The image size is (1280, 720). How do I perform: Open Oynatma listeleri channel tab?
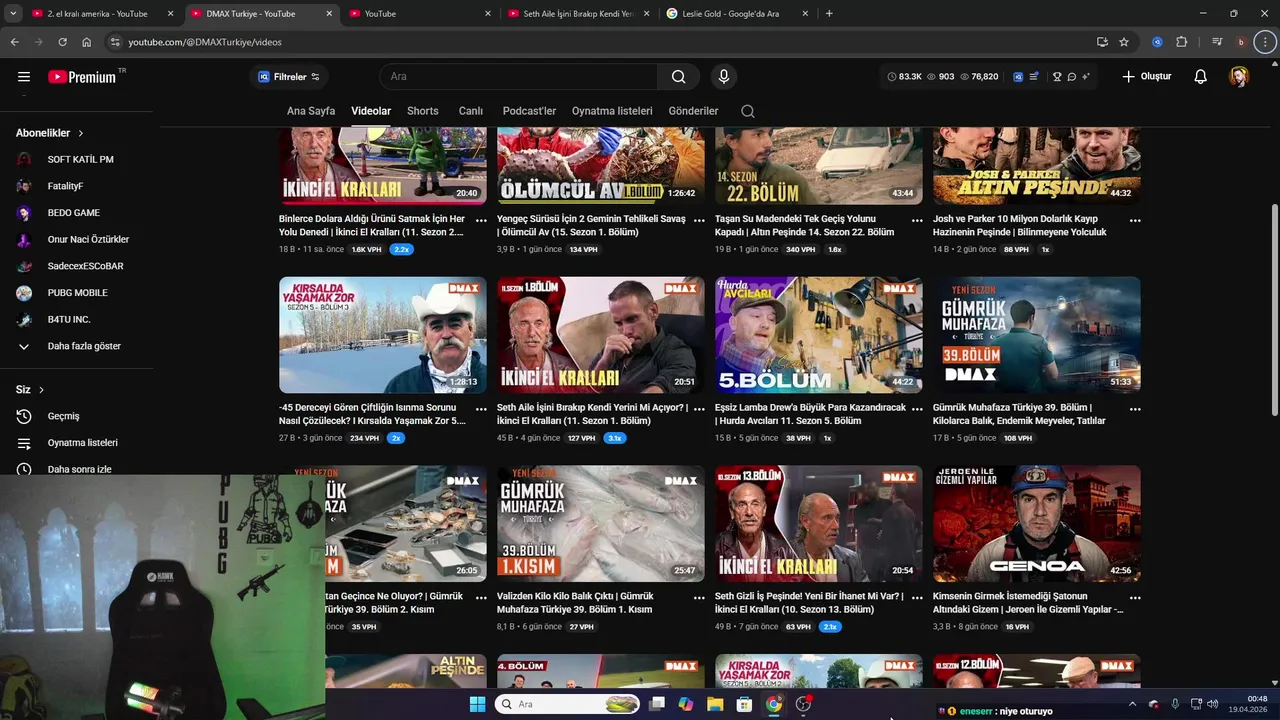[x=612, y=111]
